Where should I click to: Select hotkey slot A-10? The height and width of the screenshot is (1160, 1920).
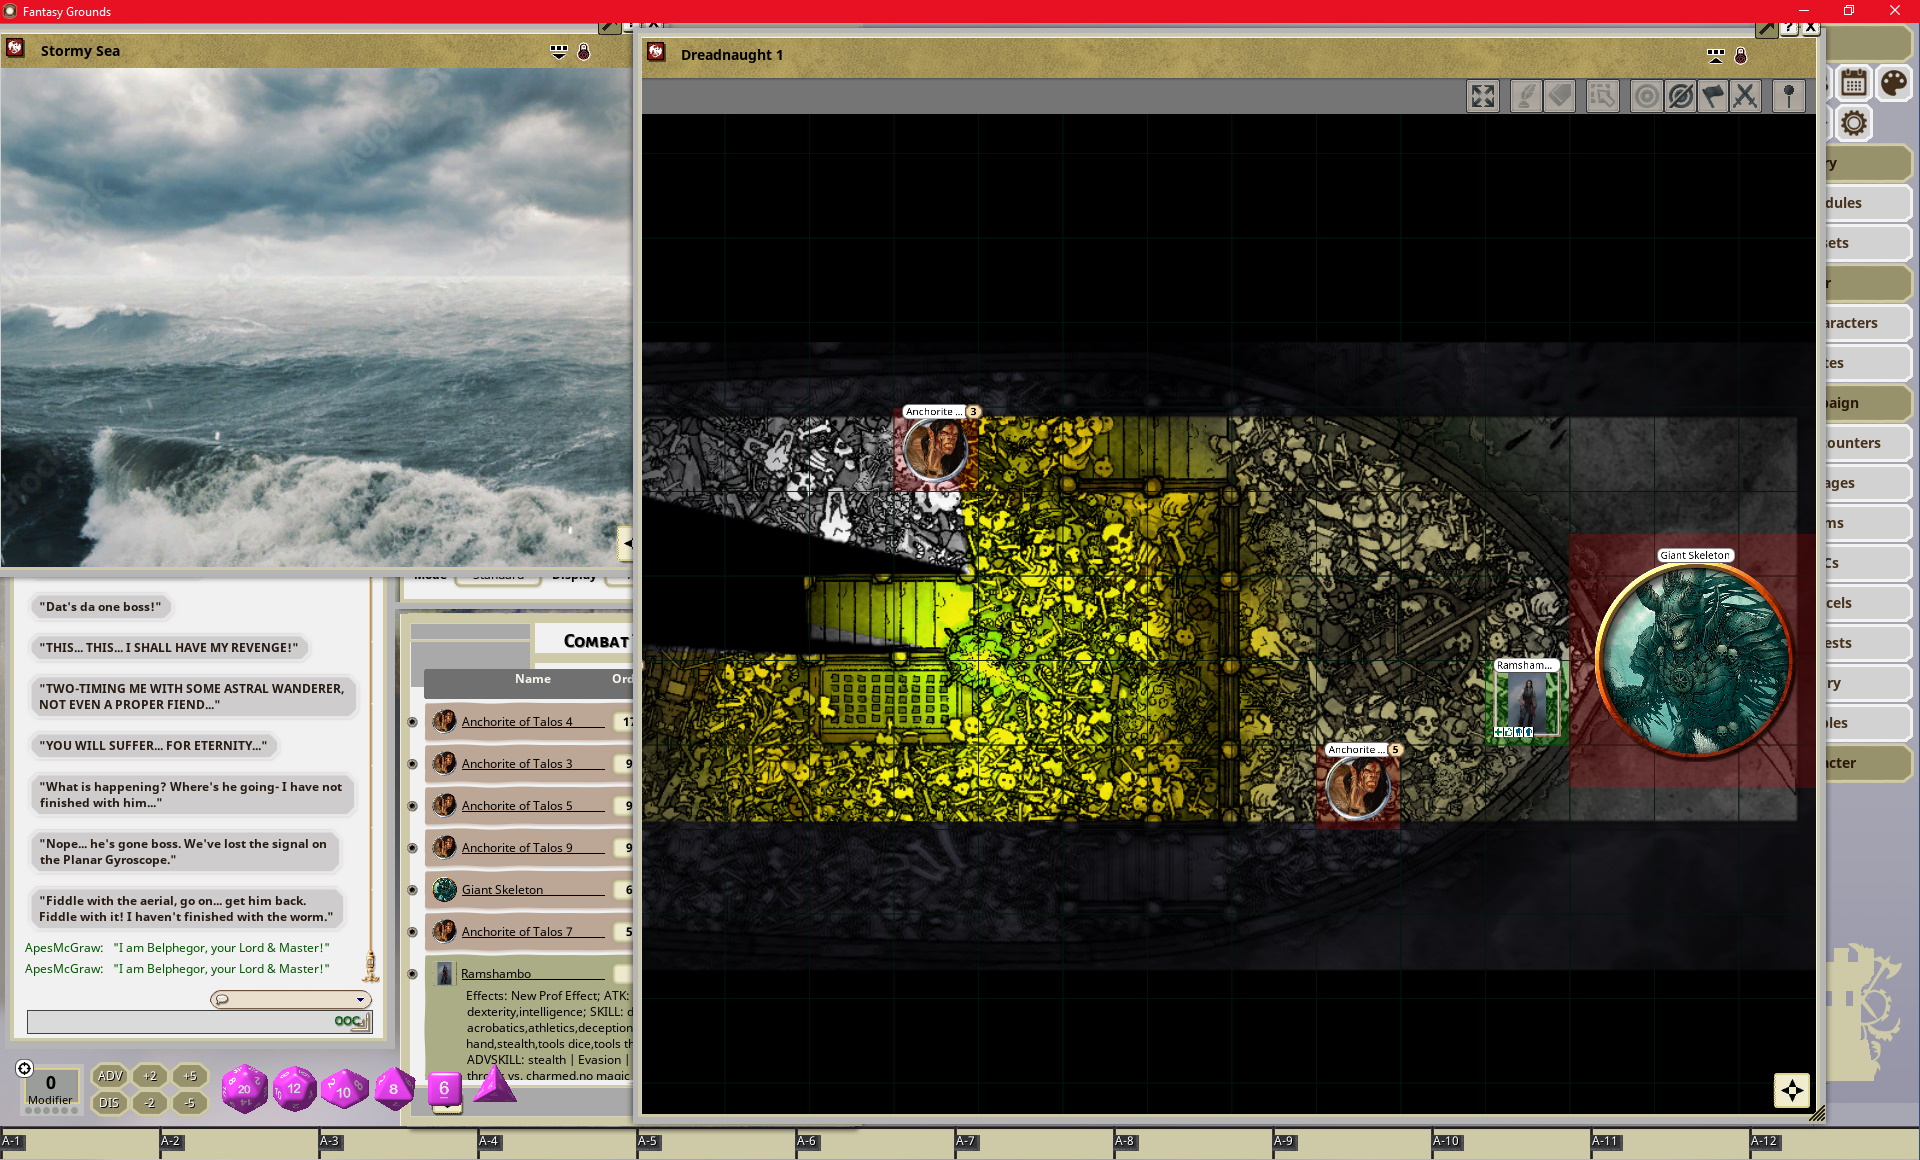point(1511,1145)
